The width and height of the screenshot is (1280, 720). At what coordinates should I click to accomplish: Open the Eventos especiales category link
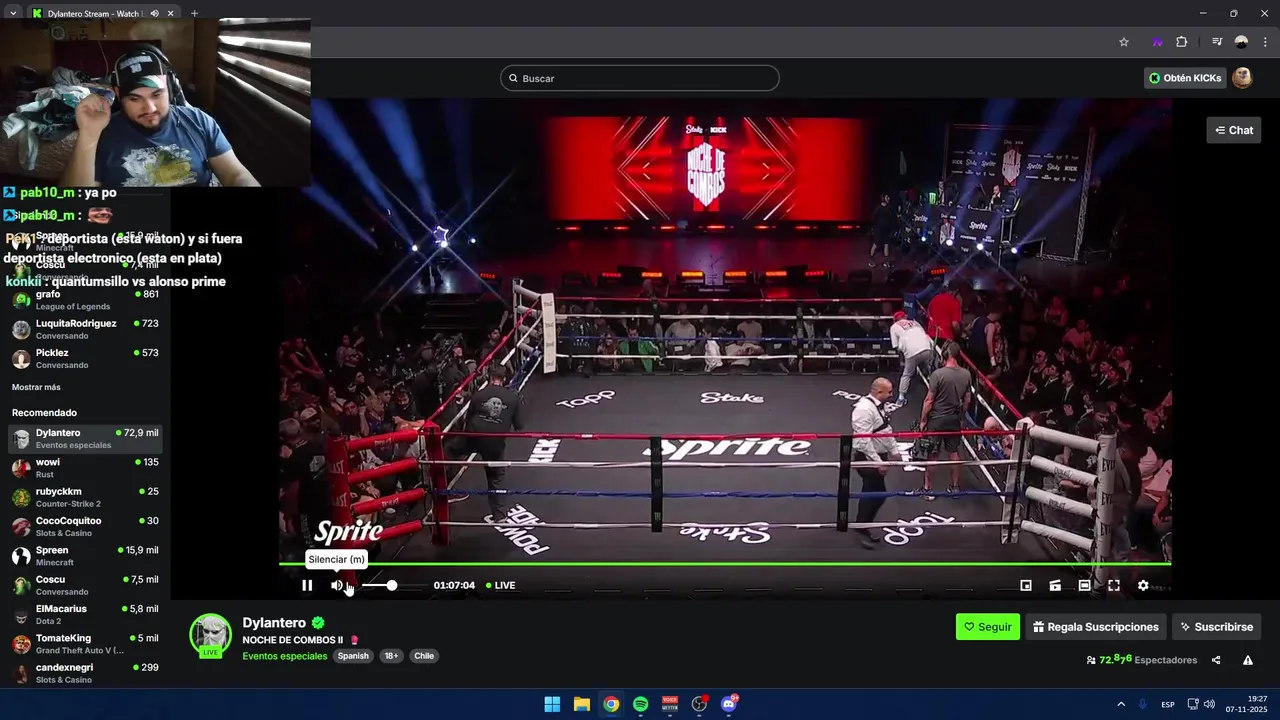coord(285,656)
